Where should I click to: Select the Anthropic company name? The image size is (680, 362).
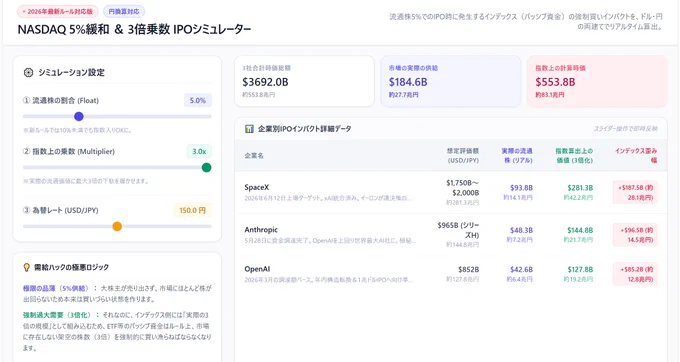261,230
